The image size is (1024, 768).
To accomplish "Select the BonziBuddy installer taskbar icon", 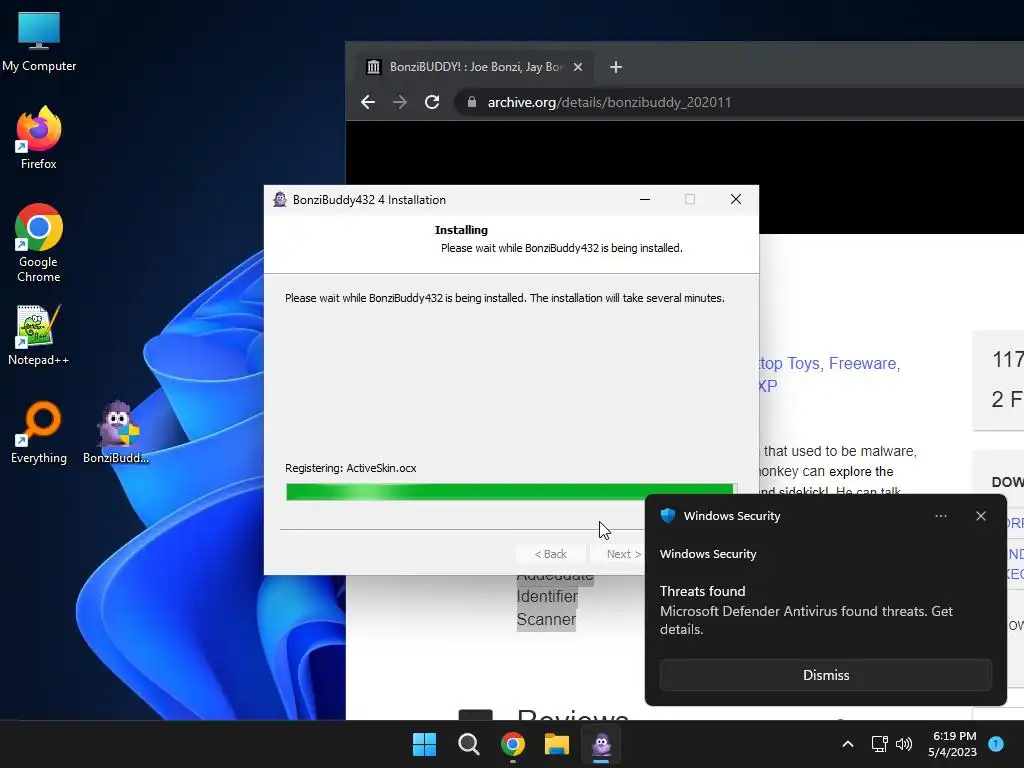I will click(x=601, y=744).
